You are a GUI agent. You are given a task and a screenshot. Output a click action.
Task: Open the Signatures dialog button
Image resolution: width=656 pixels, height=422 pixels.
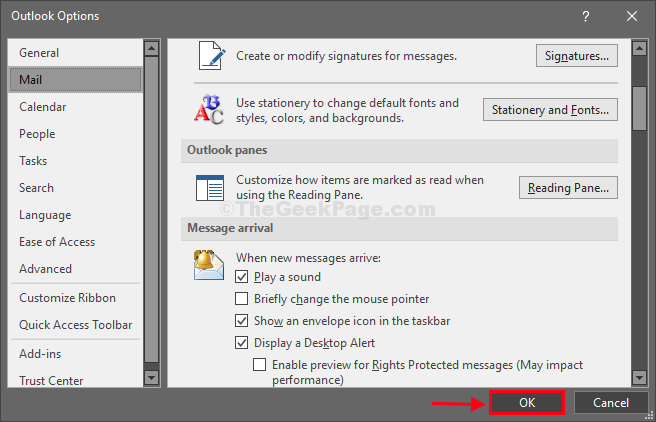(x=576, y=56)
